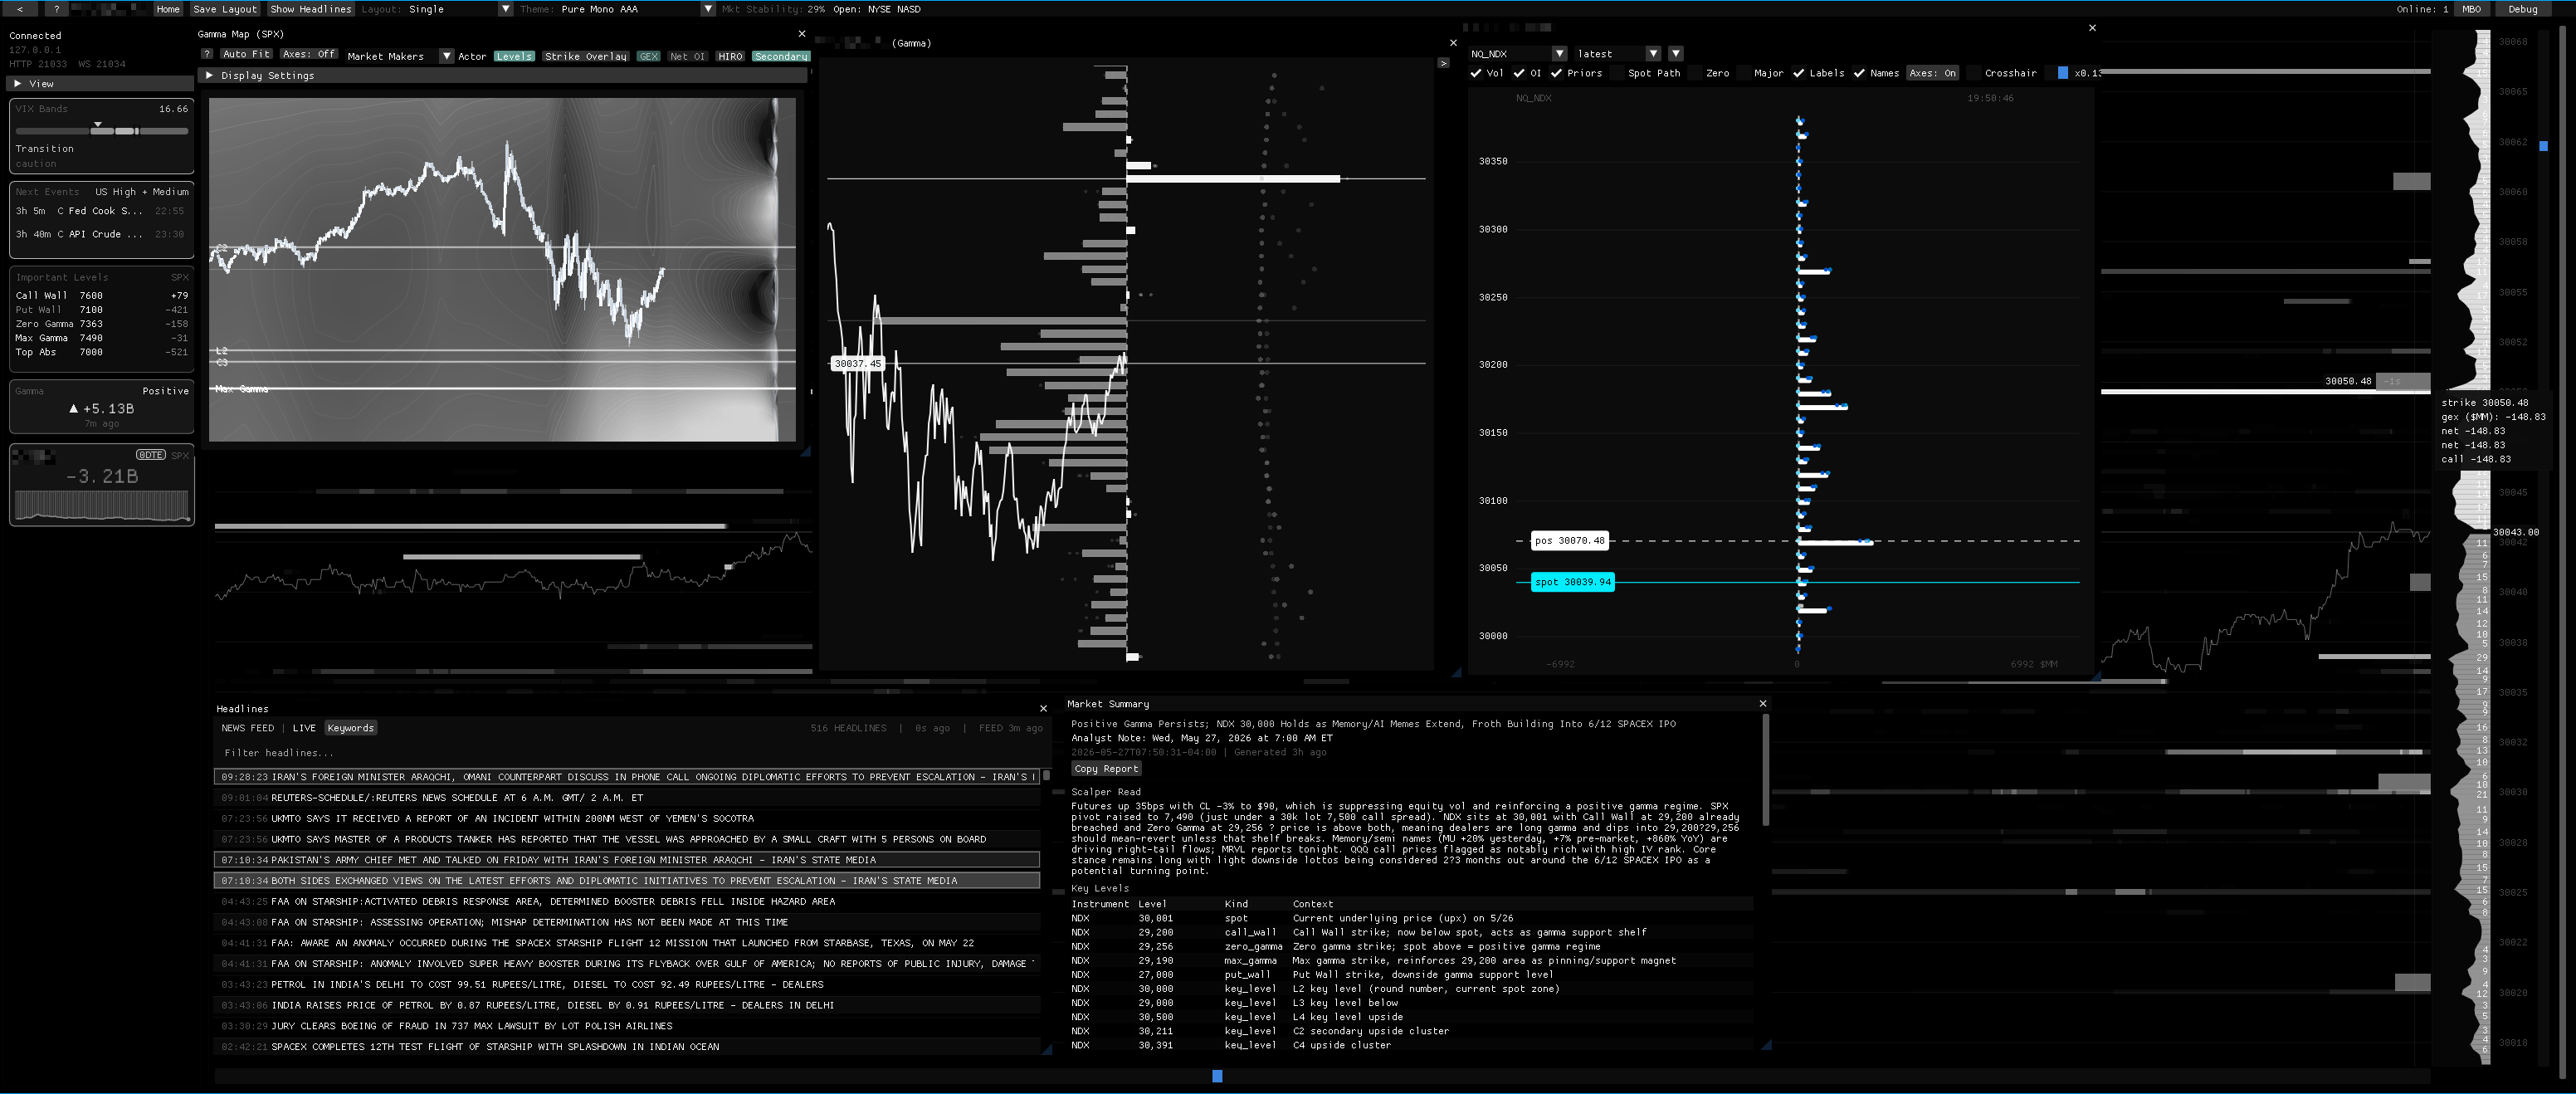Open the NQ_NDX instrument dropdown
Screen dimensions: 2576x1094
(x=1518, y=54)
